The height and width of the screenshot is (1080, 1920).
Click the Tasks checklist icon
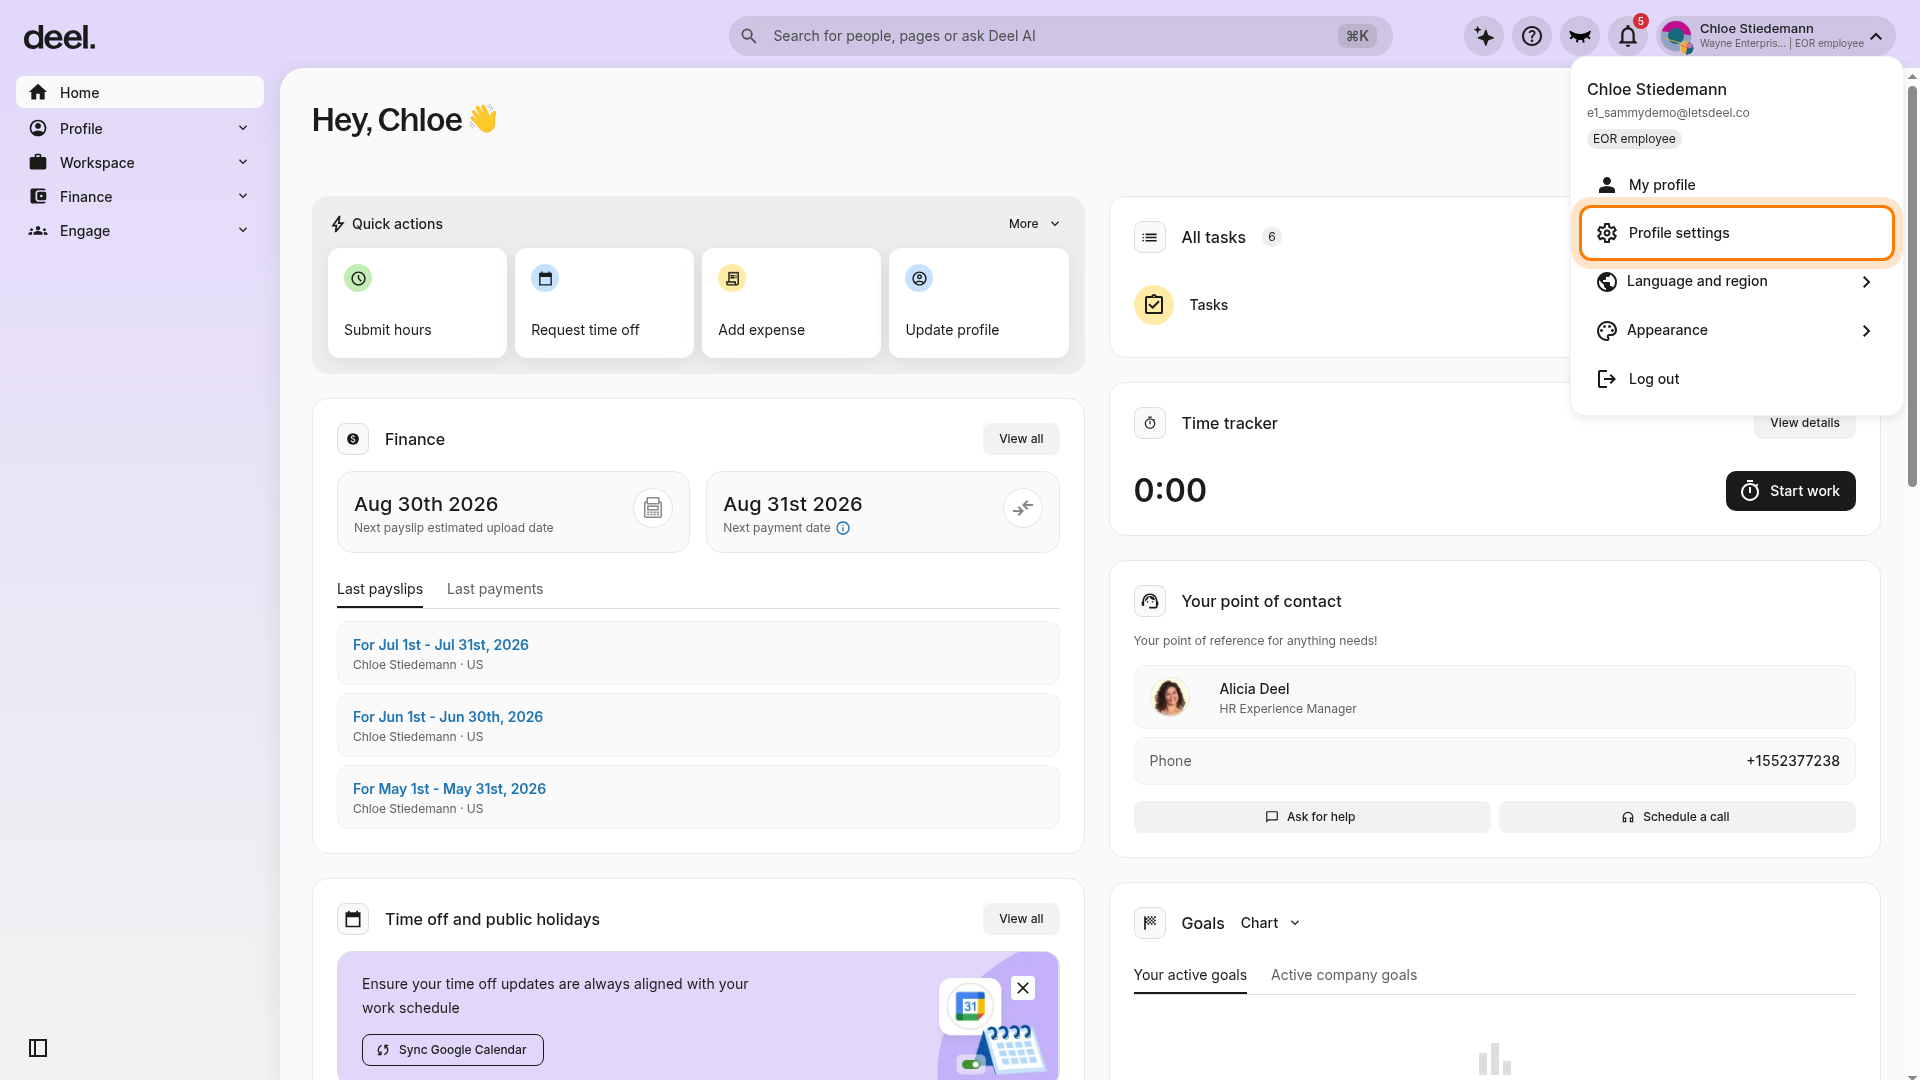click(x=1154, y=305)
